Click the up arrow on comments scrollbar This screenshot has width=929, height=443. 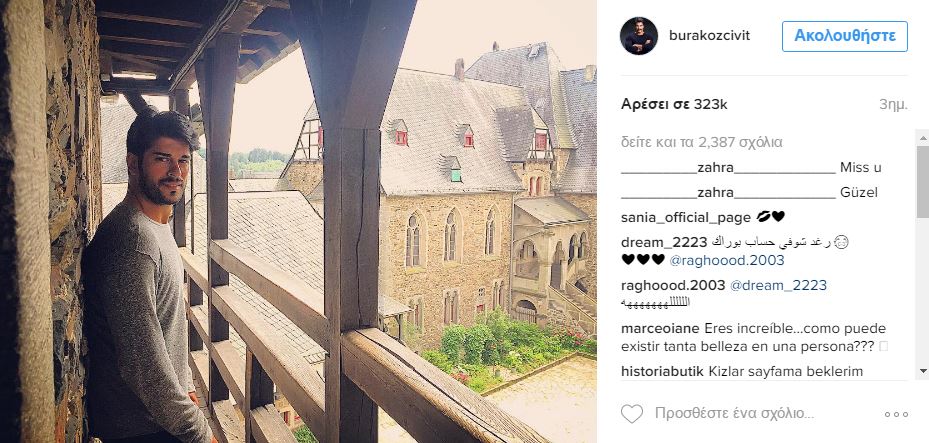pos(922,137)
